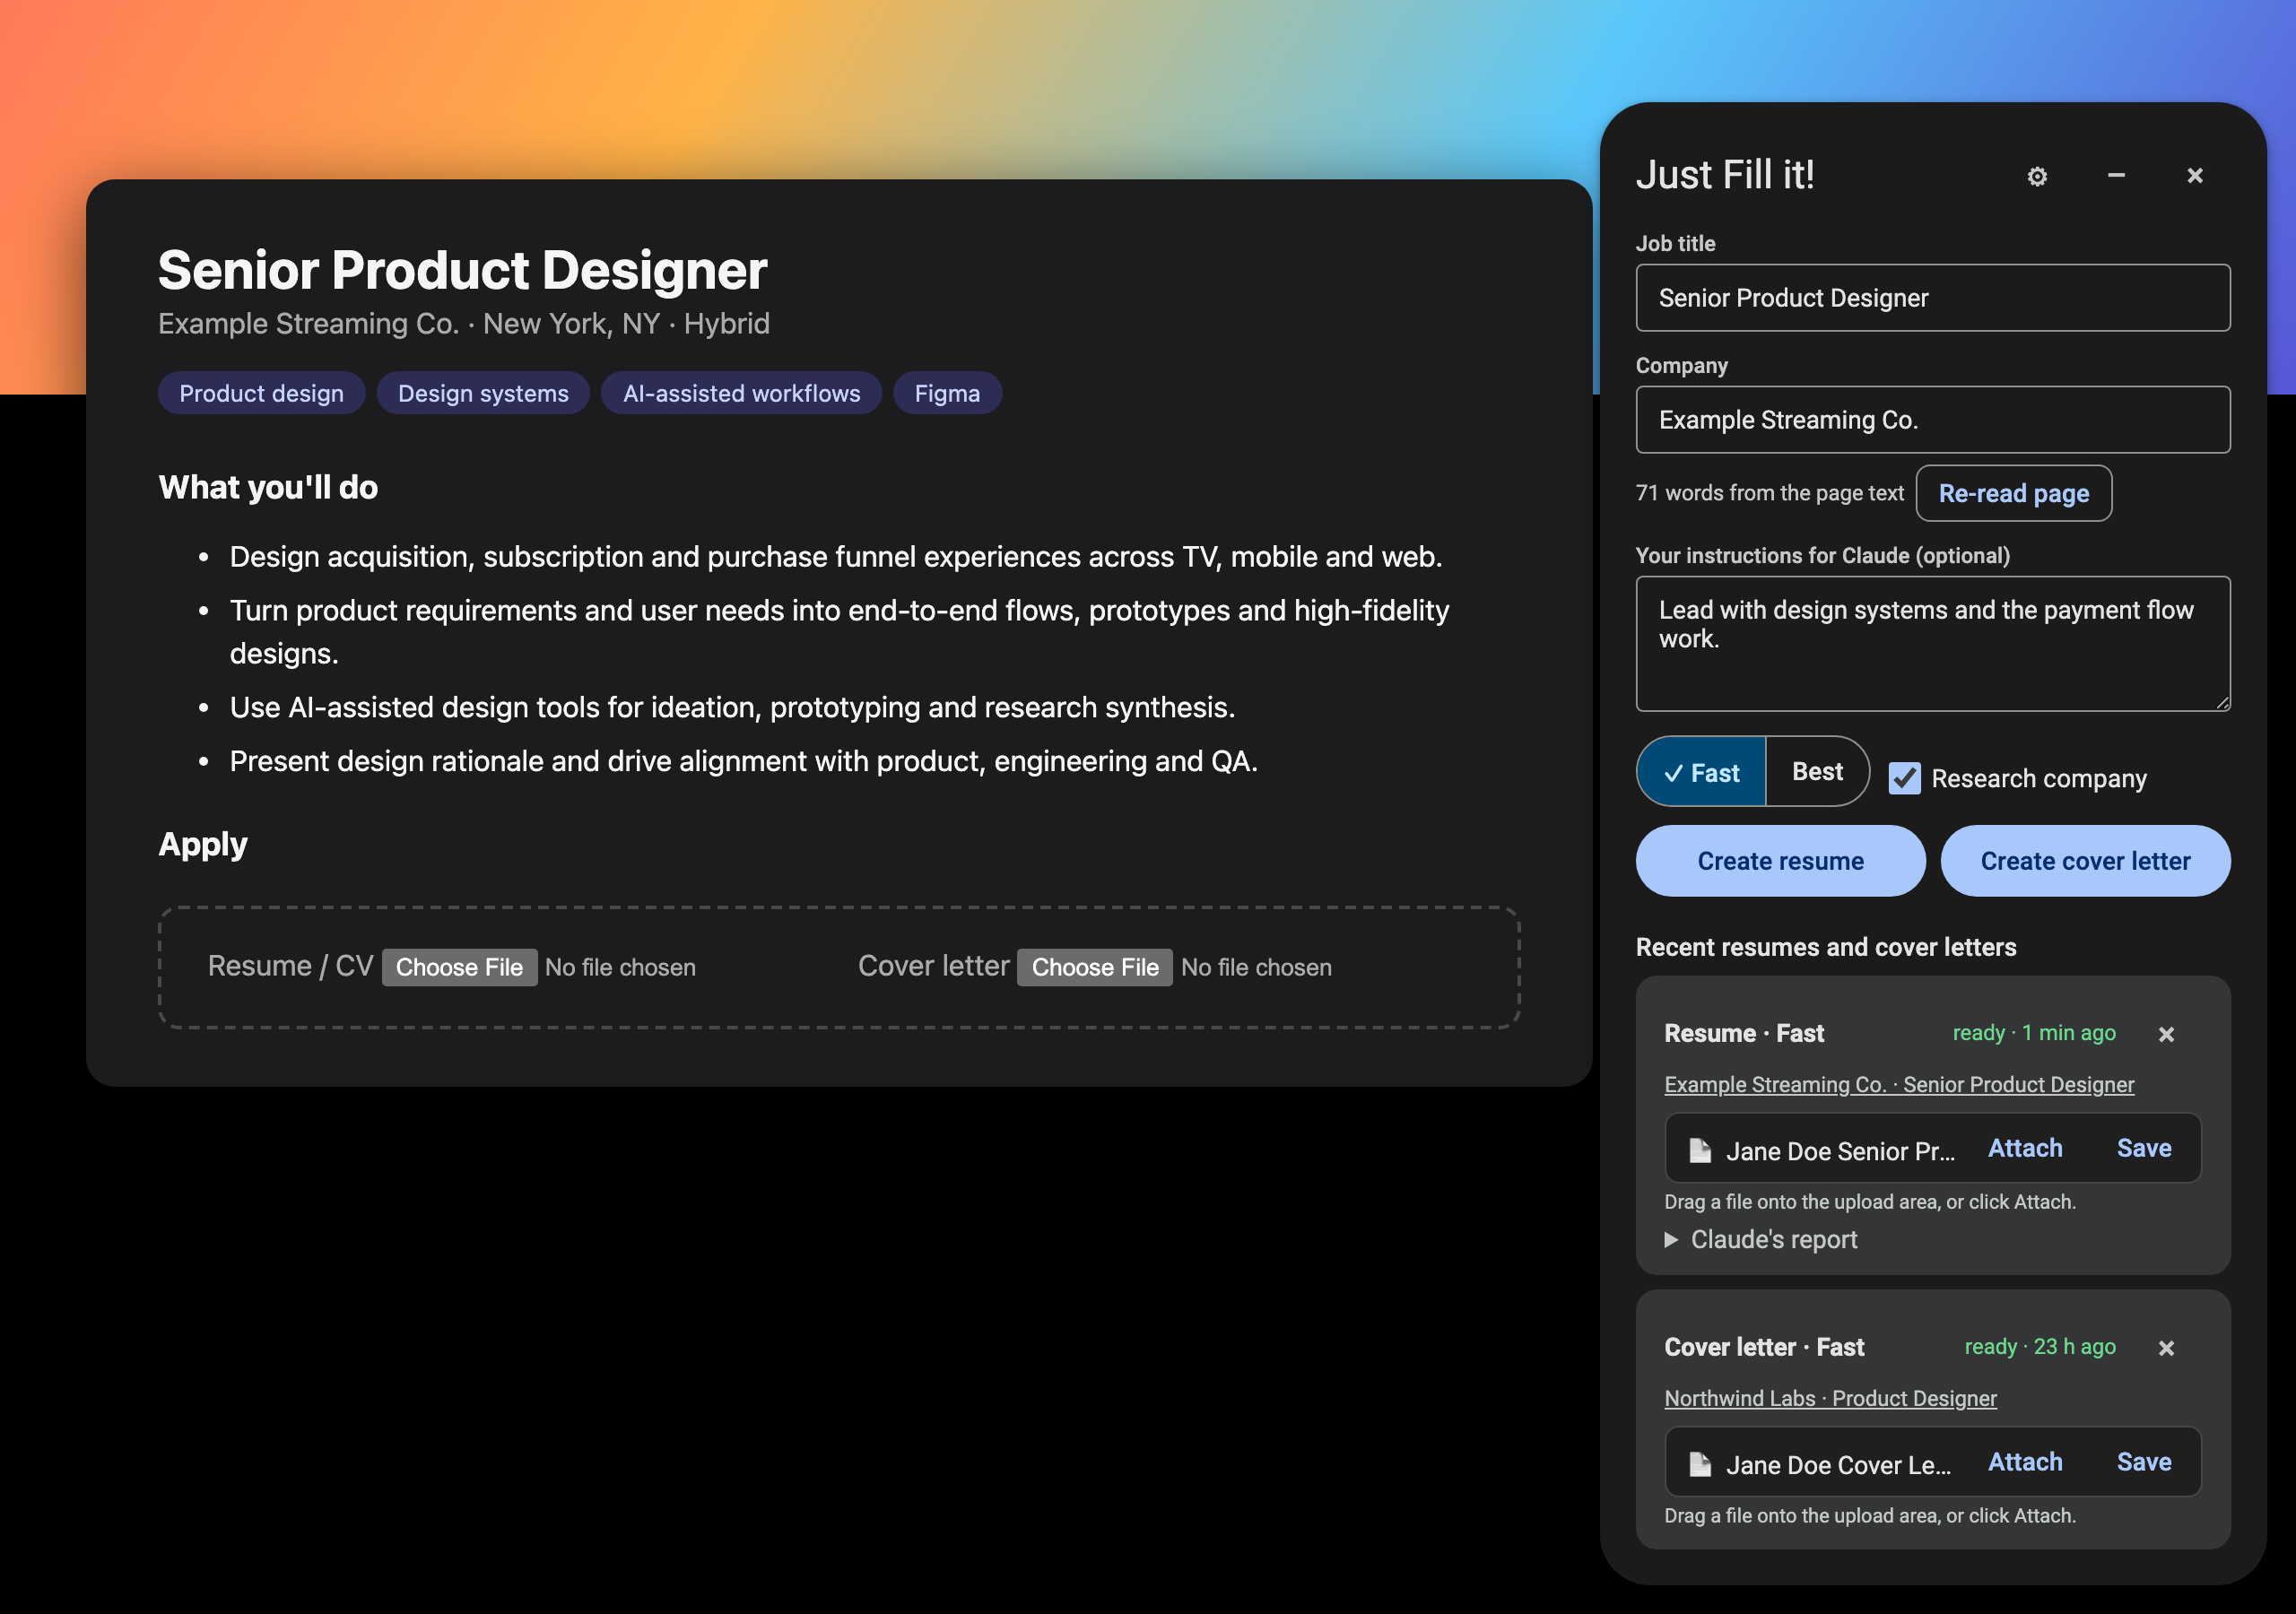Viewport: 2296px width, 1614px height.
Task: Click the Jane Doe Cover Le... file icon
Action: pyautogui.click(x=1700, y=1464)
